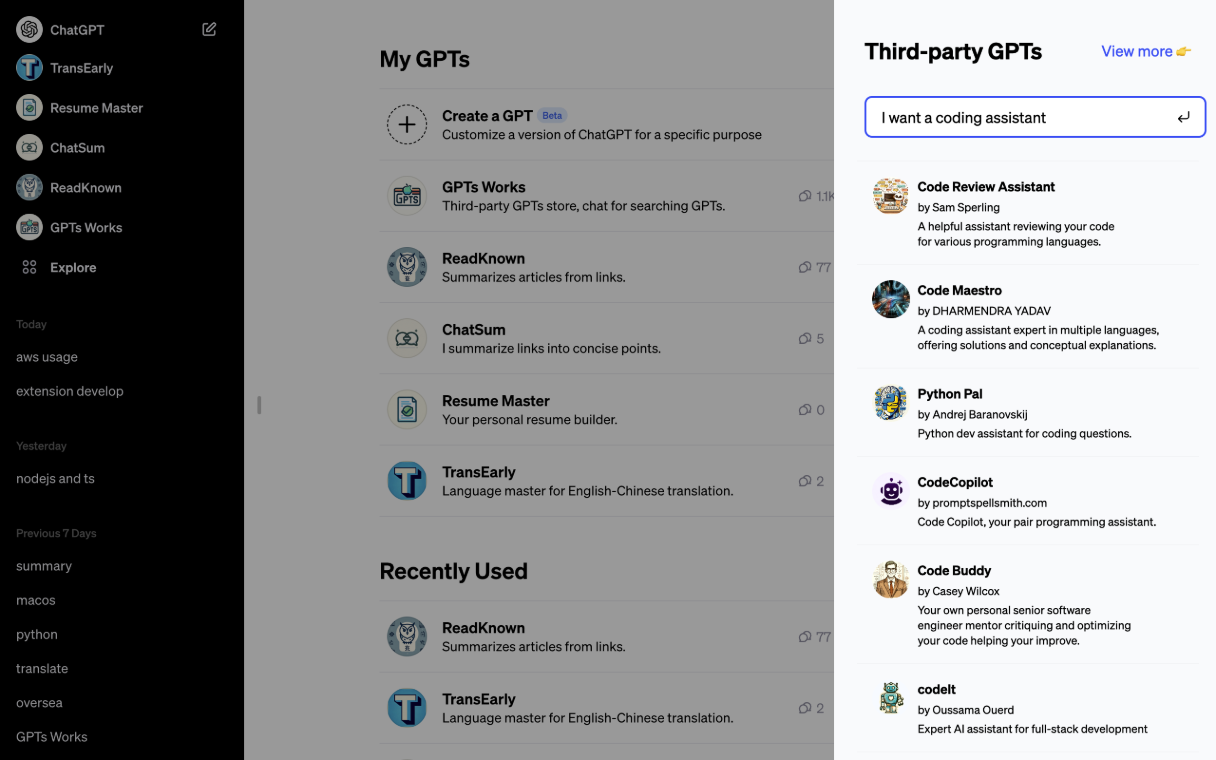The image size is (1216, 760).
Task: Click 'by Andrej Baranovskij' author text
Action: point(972,415)
